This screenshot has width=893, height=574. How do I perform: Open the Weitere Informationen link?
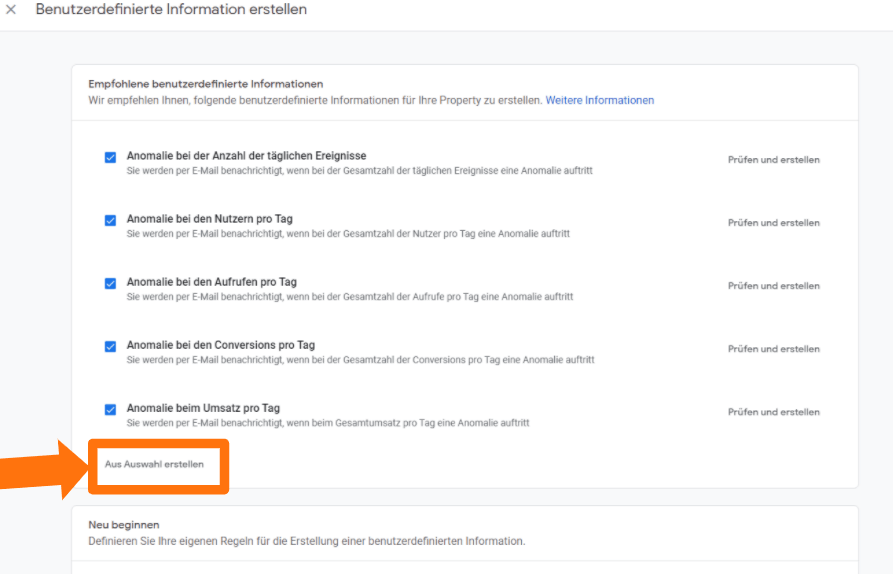point(599,101)
